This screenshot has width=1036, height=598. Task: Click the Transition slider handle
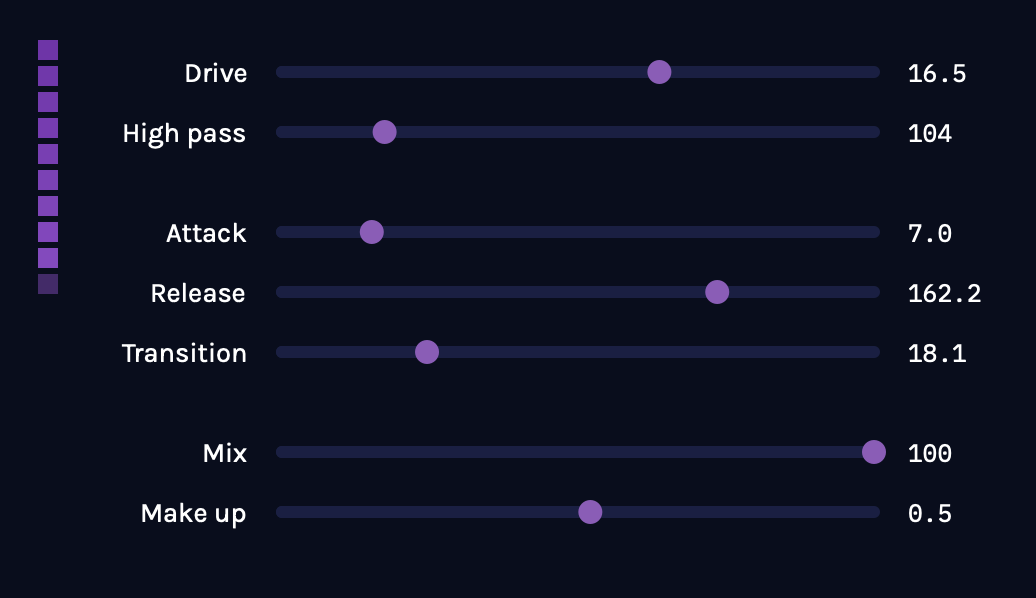[x=427, y=352]
